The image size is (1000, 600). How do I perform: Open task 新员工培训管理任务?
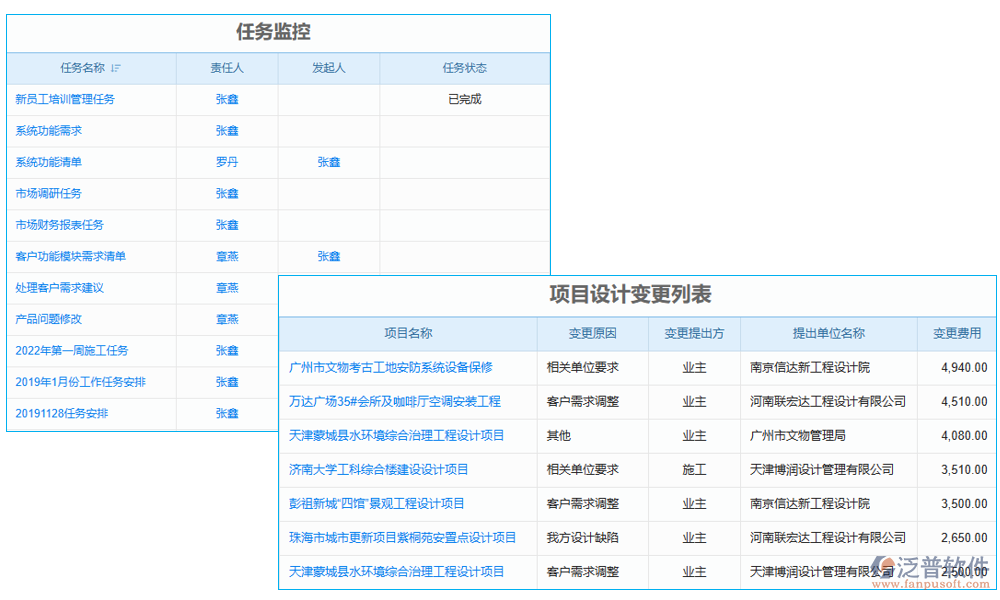[65, 99]
